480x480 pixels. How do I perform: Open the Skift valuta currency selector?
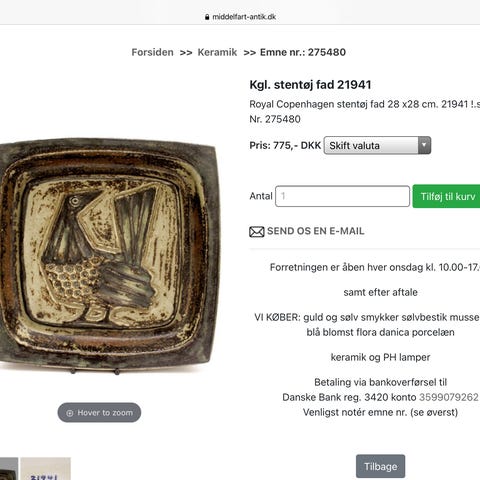(x=377, y=145)
